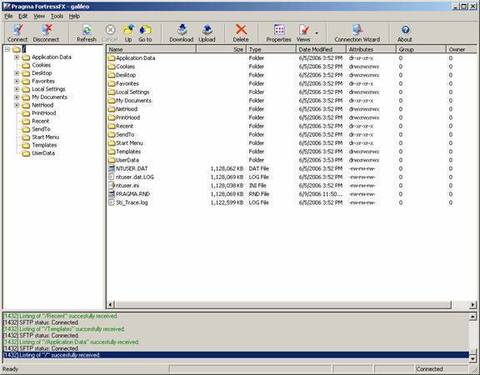
Task: Open the File menu
Action: [8, 16]
